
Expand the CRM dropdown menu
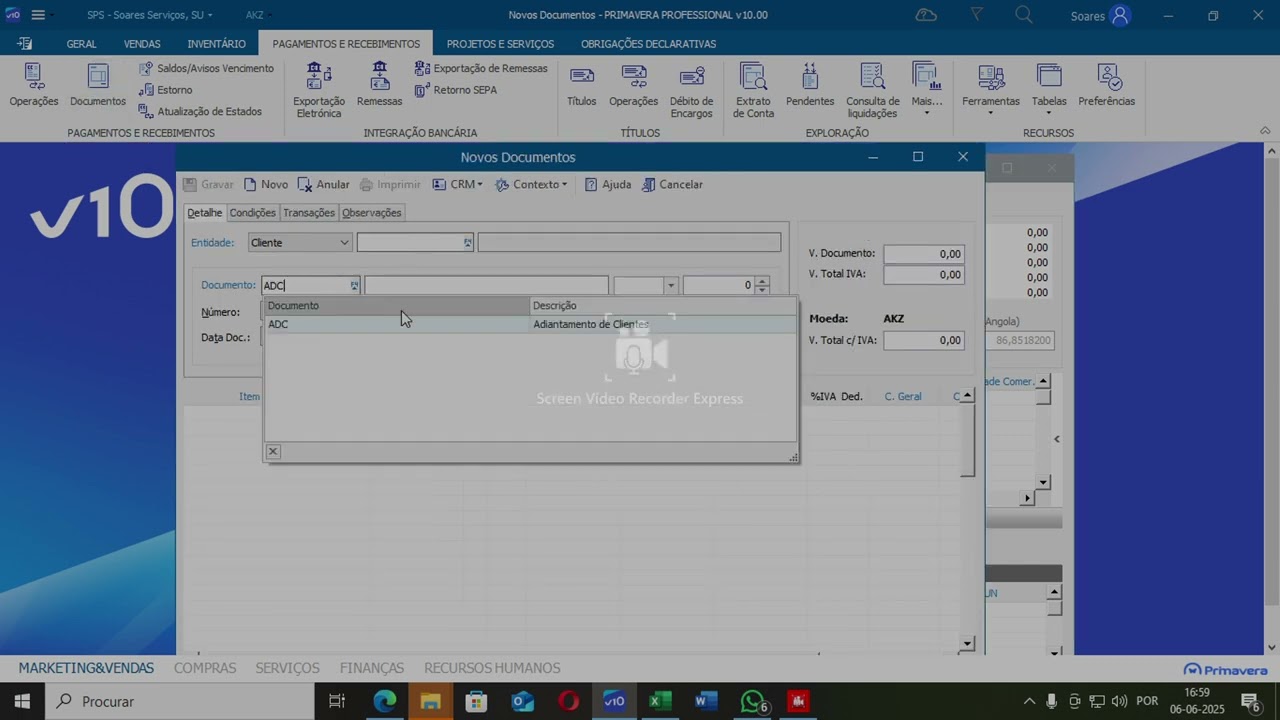[x=458, y=184]
